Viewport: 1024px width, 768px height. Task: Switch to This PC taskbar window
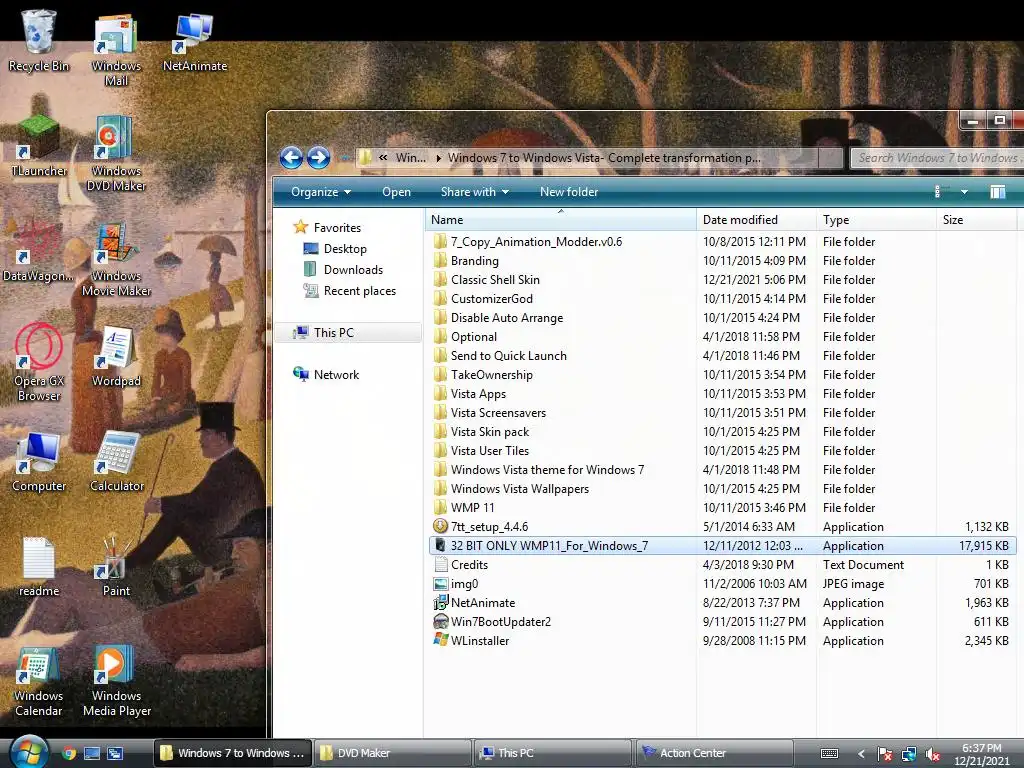point(552,753)
